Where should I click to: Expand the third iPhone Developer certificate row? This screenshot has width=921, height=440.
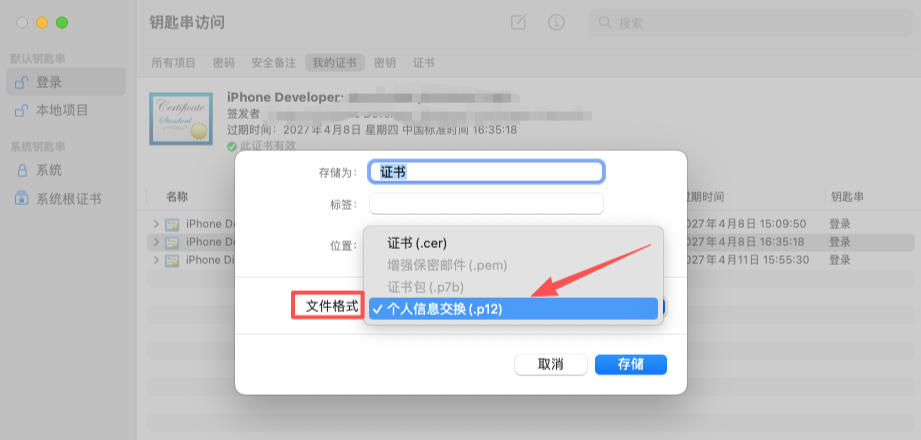(156, 260)
